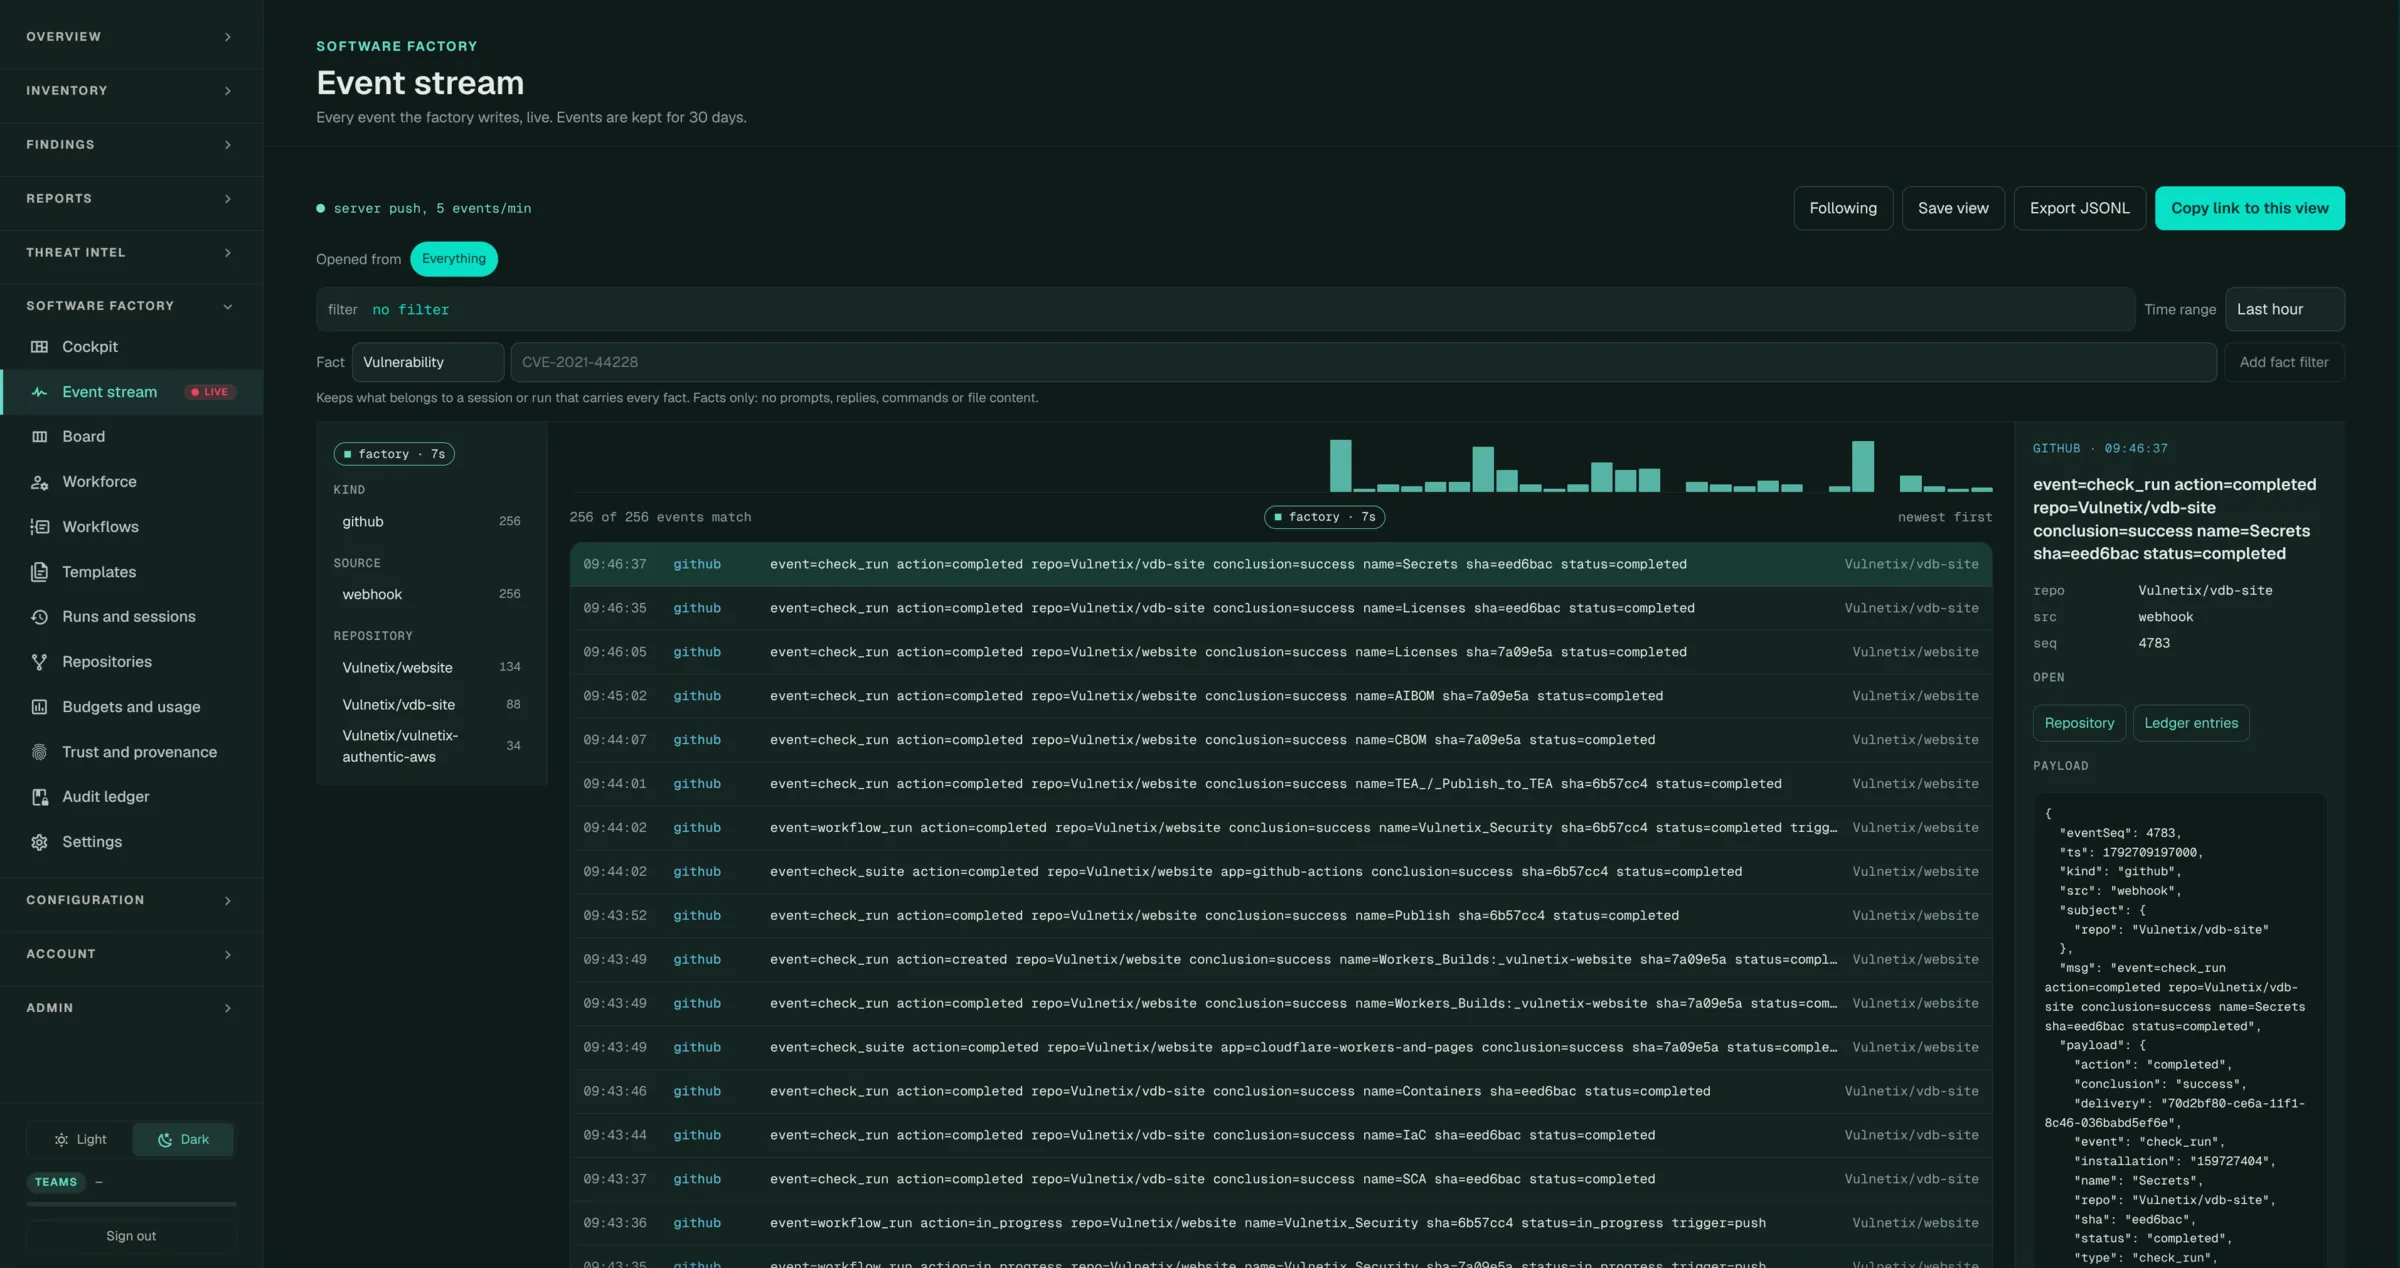
Task: Open the Repository link in detail panel
Action: pyautogui.click(x=2079, y=723)
